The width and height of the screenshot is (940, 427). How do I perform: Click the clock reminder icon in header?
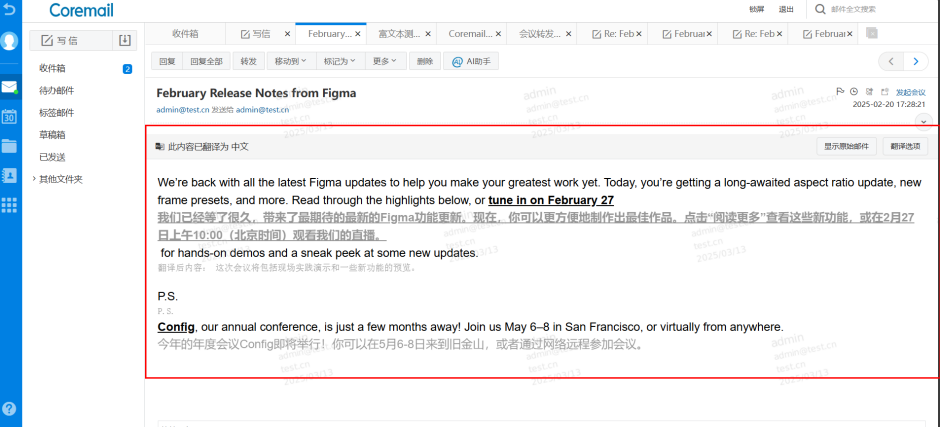[x=853, y=92]
